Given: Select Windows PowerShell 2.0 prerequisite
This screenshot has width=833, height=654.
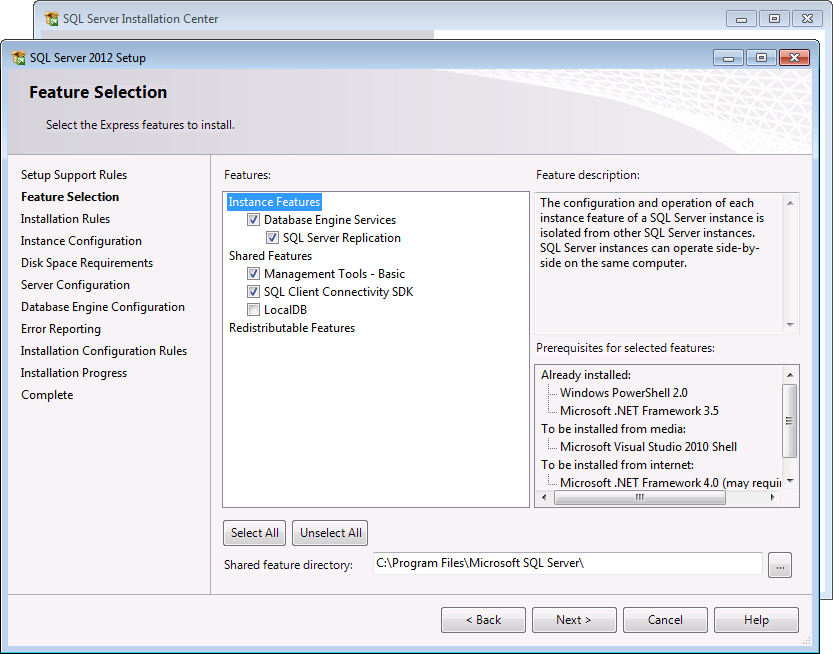Looking at the screenshot, I should tap(624, 393).
